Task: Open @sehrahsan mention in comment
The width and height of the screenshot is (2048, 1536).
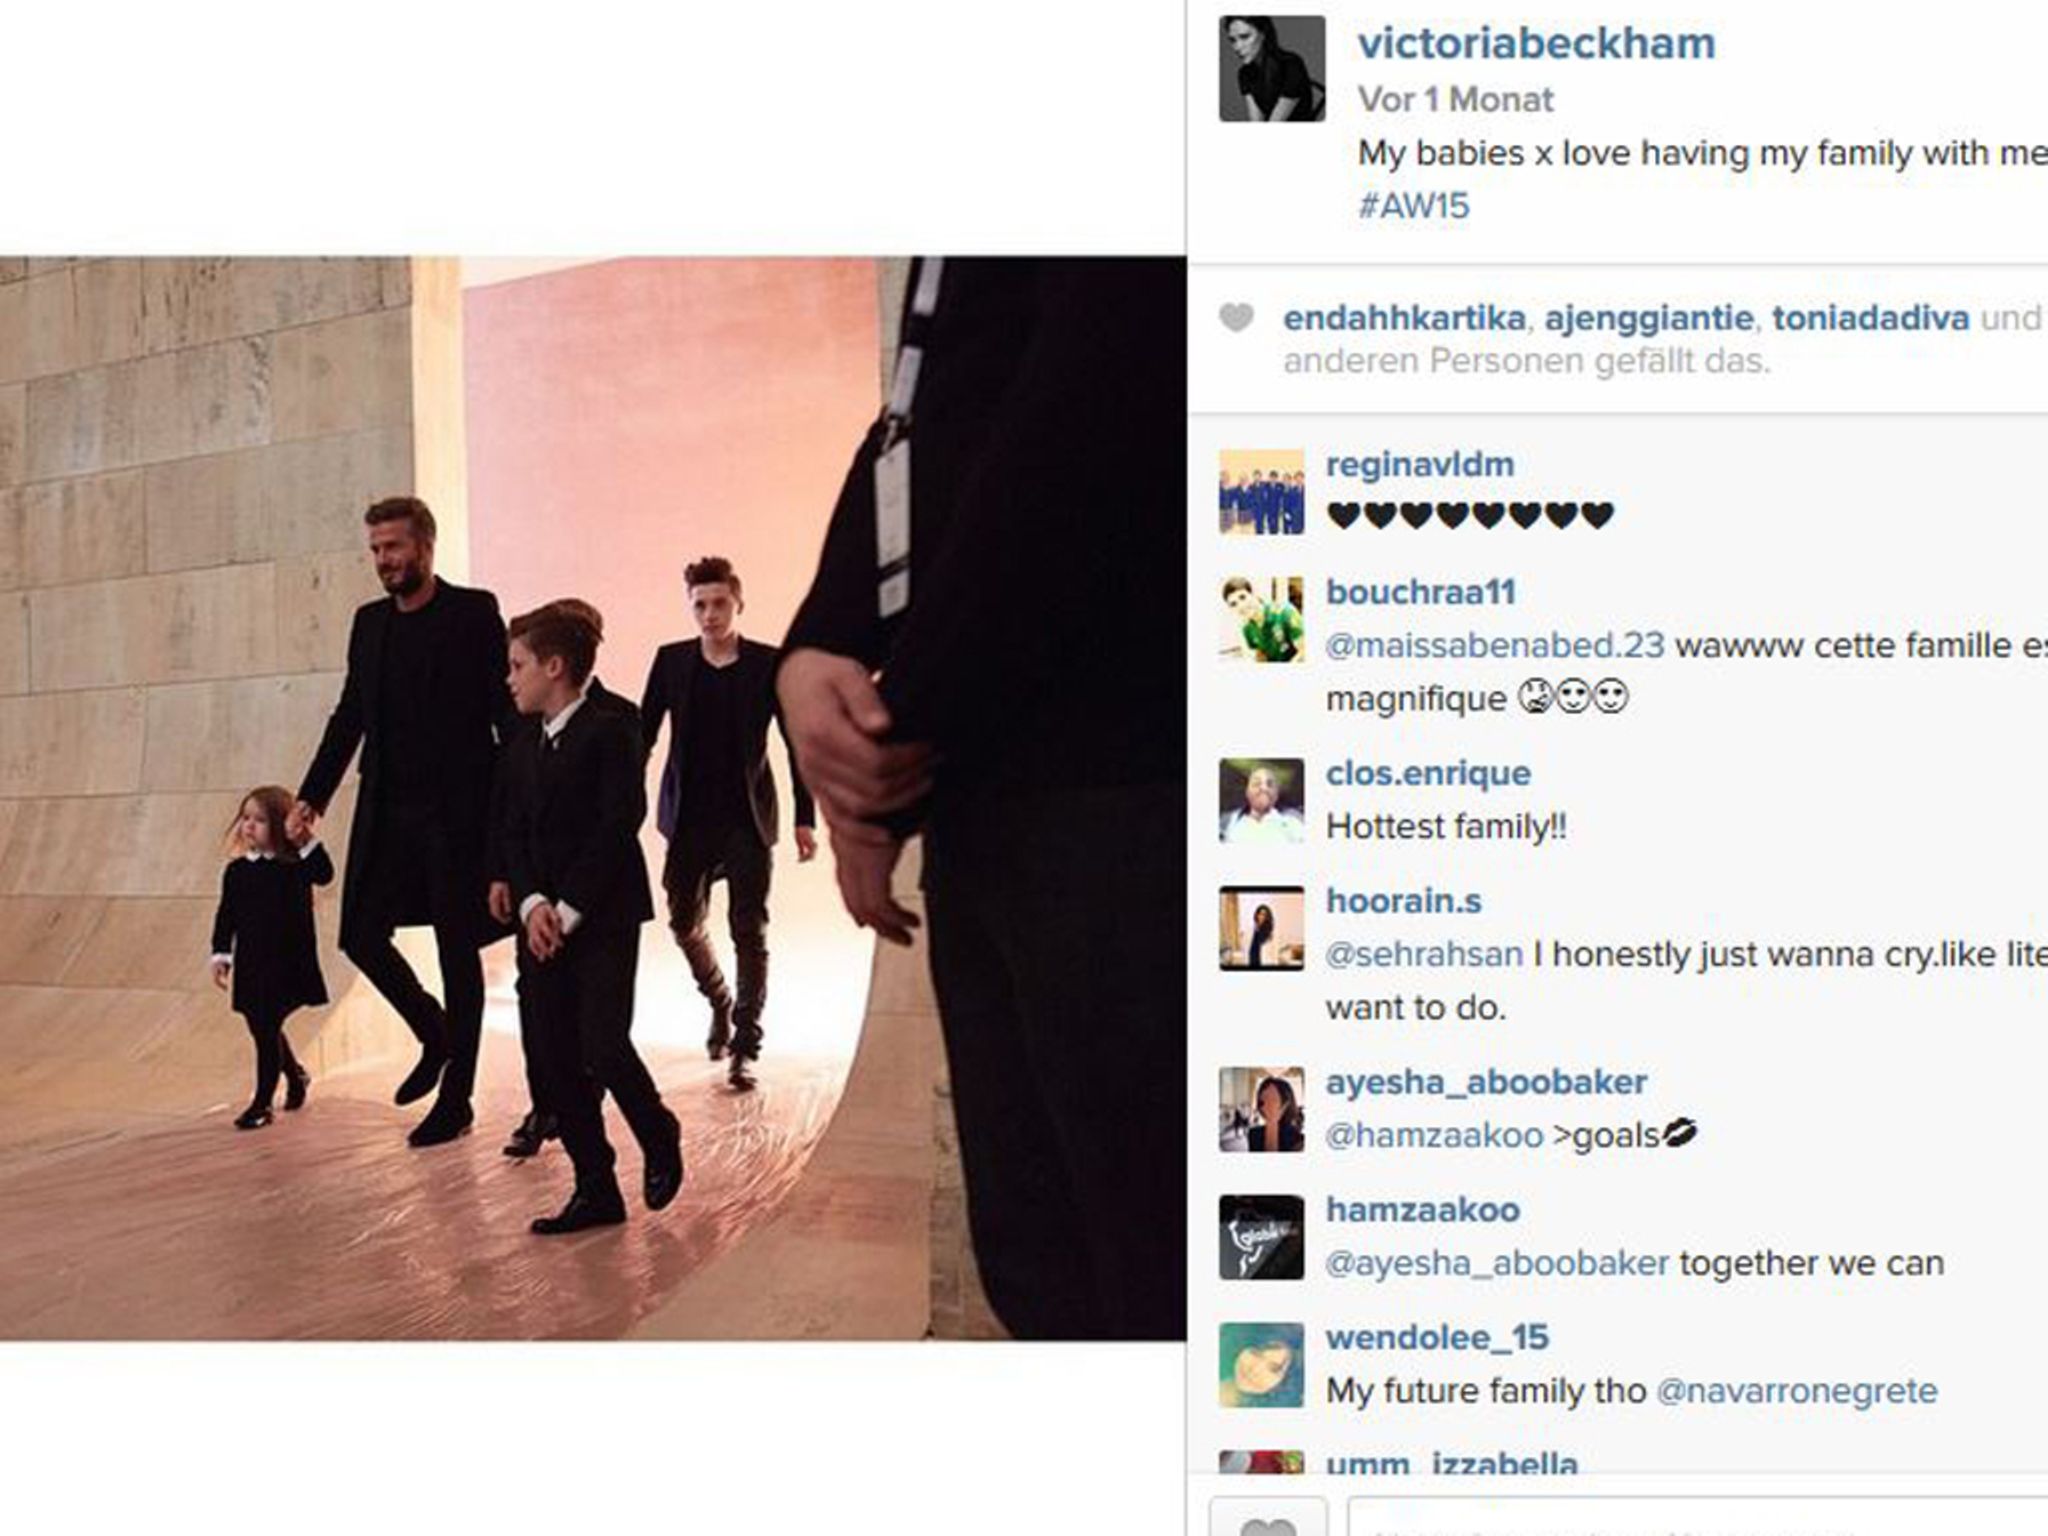Action: click(x=1424, y=955)
